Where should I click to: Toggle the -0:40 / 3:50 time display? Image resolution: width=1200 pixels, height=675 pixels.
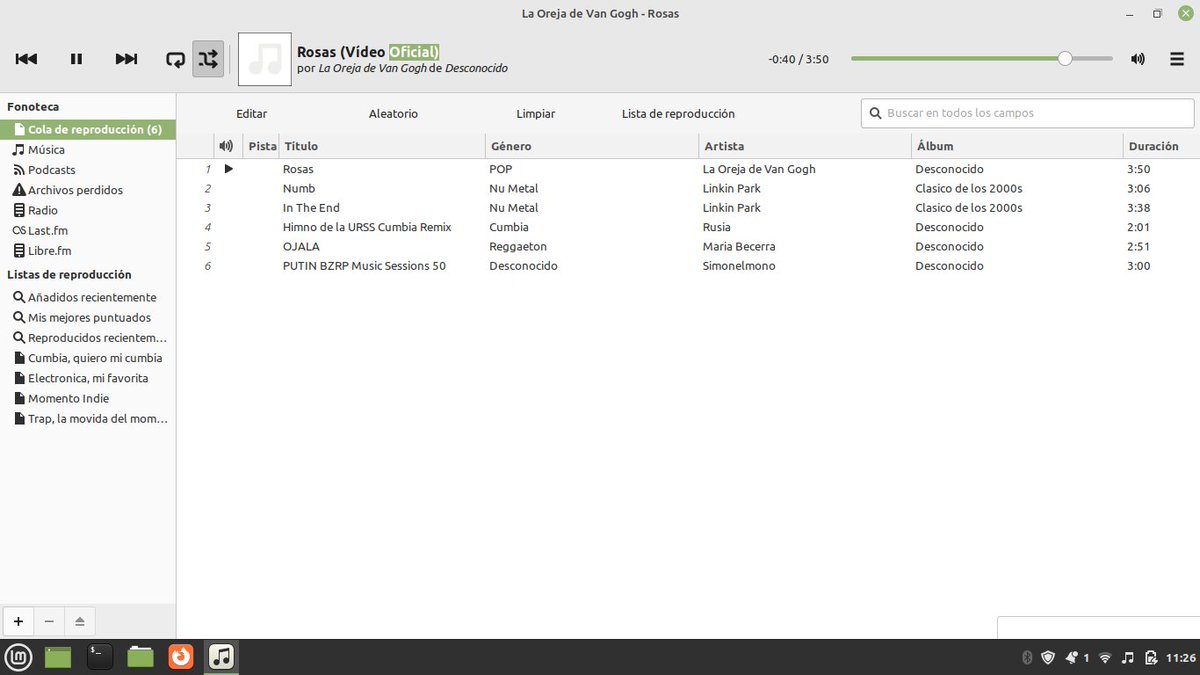798,59
